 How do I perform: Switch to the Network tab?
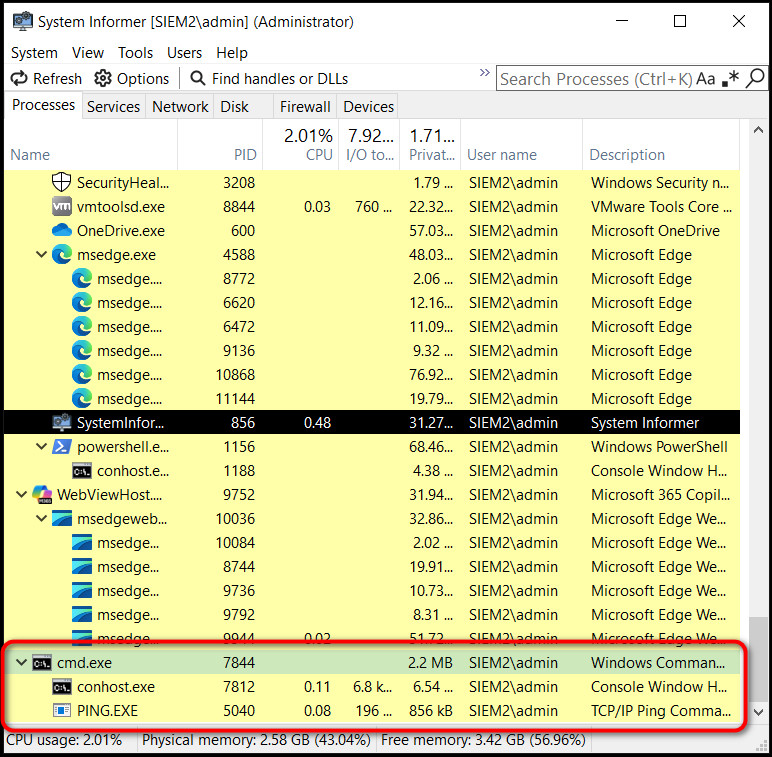180,106
